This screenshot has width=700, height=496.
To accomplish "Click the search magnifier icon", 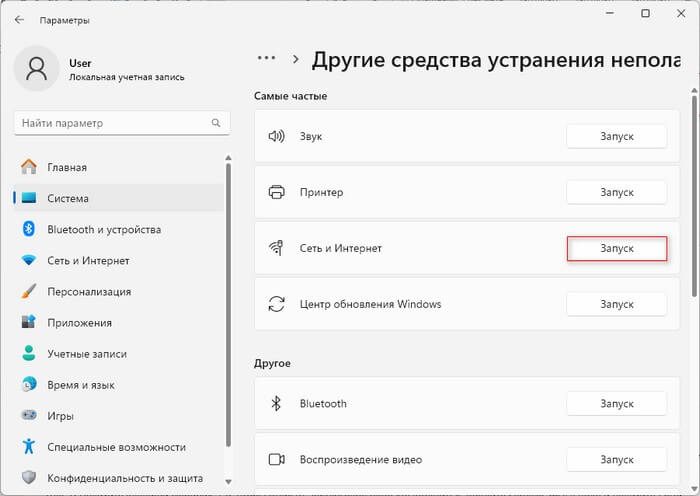I will 215,124.
